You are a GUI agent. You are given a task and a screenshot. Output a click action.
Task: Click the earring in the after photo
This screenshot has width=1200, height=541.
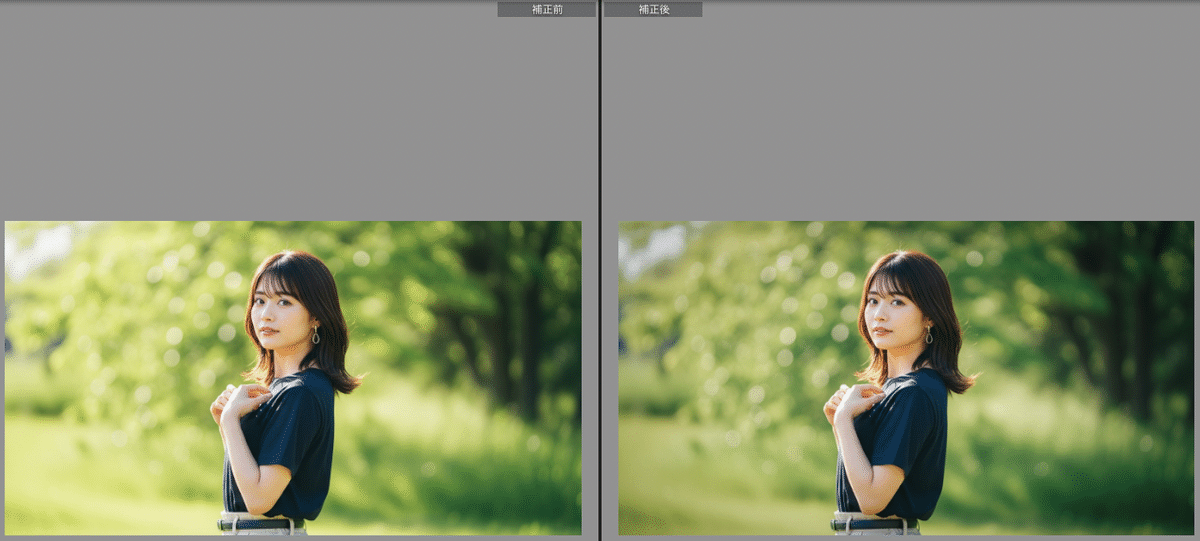928,336
